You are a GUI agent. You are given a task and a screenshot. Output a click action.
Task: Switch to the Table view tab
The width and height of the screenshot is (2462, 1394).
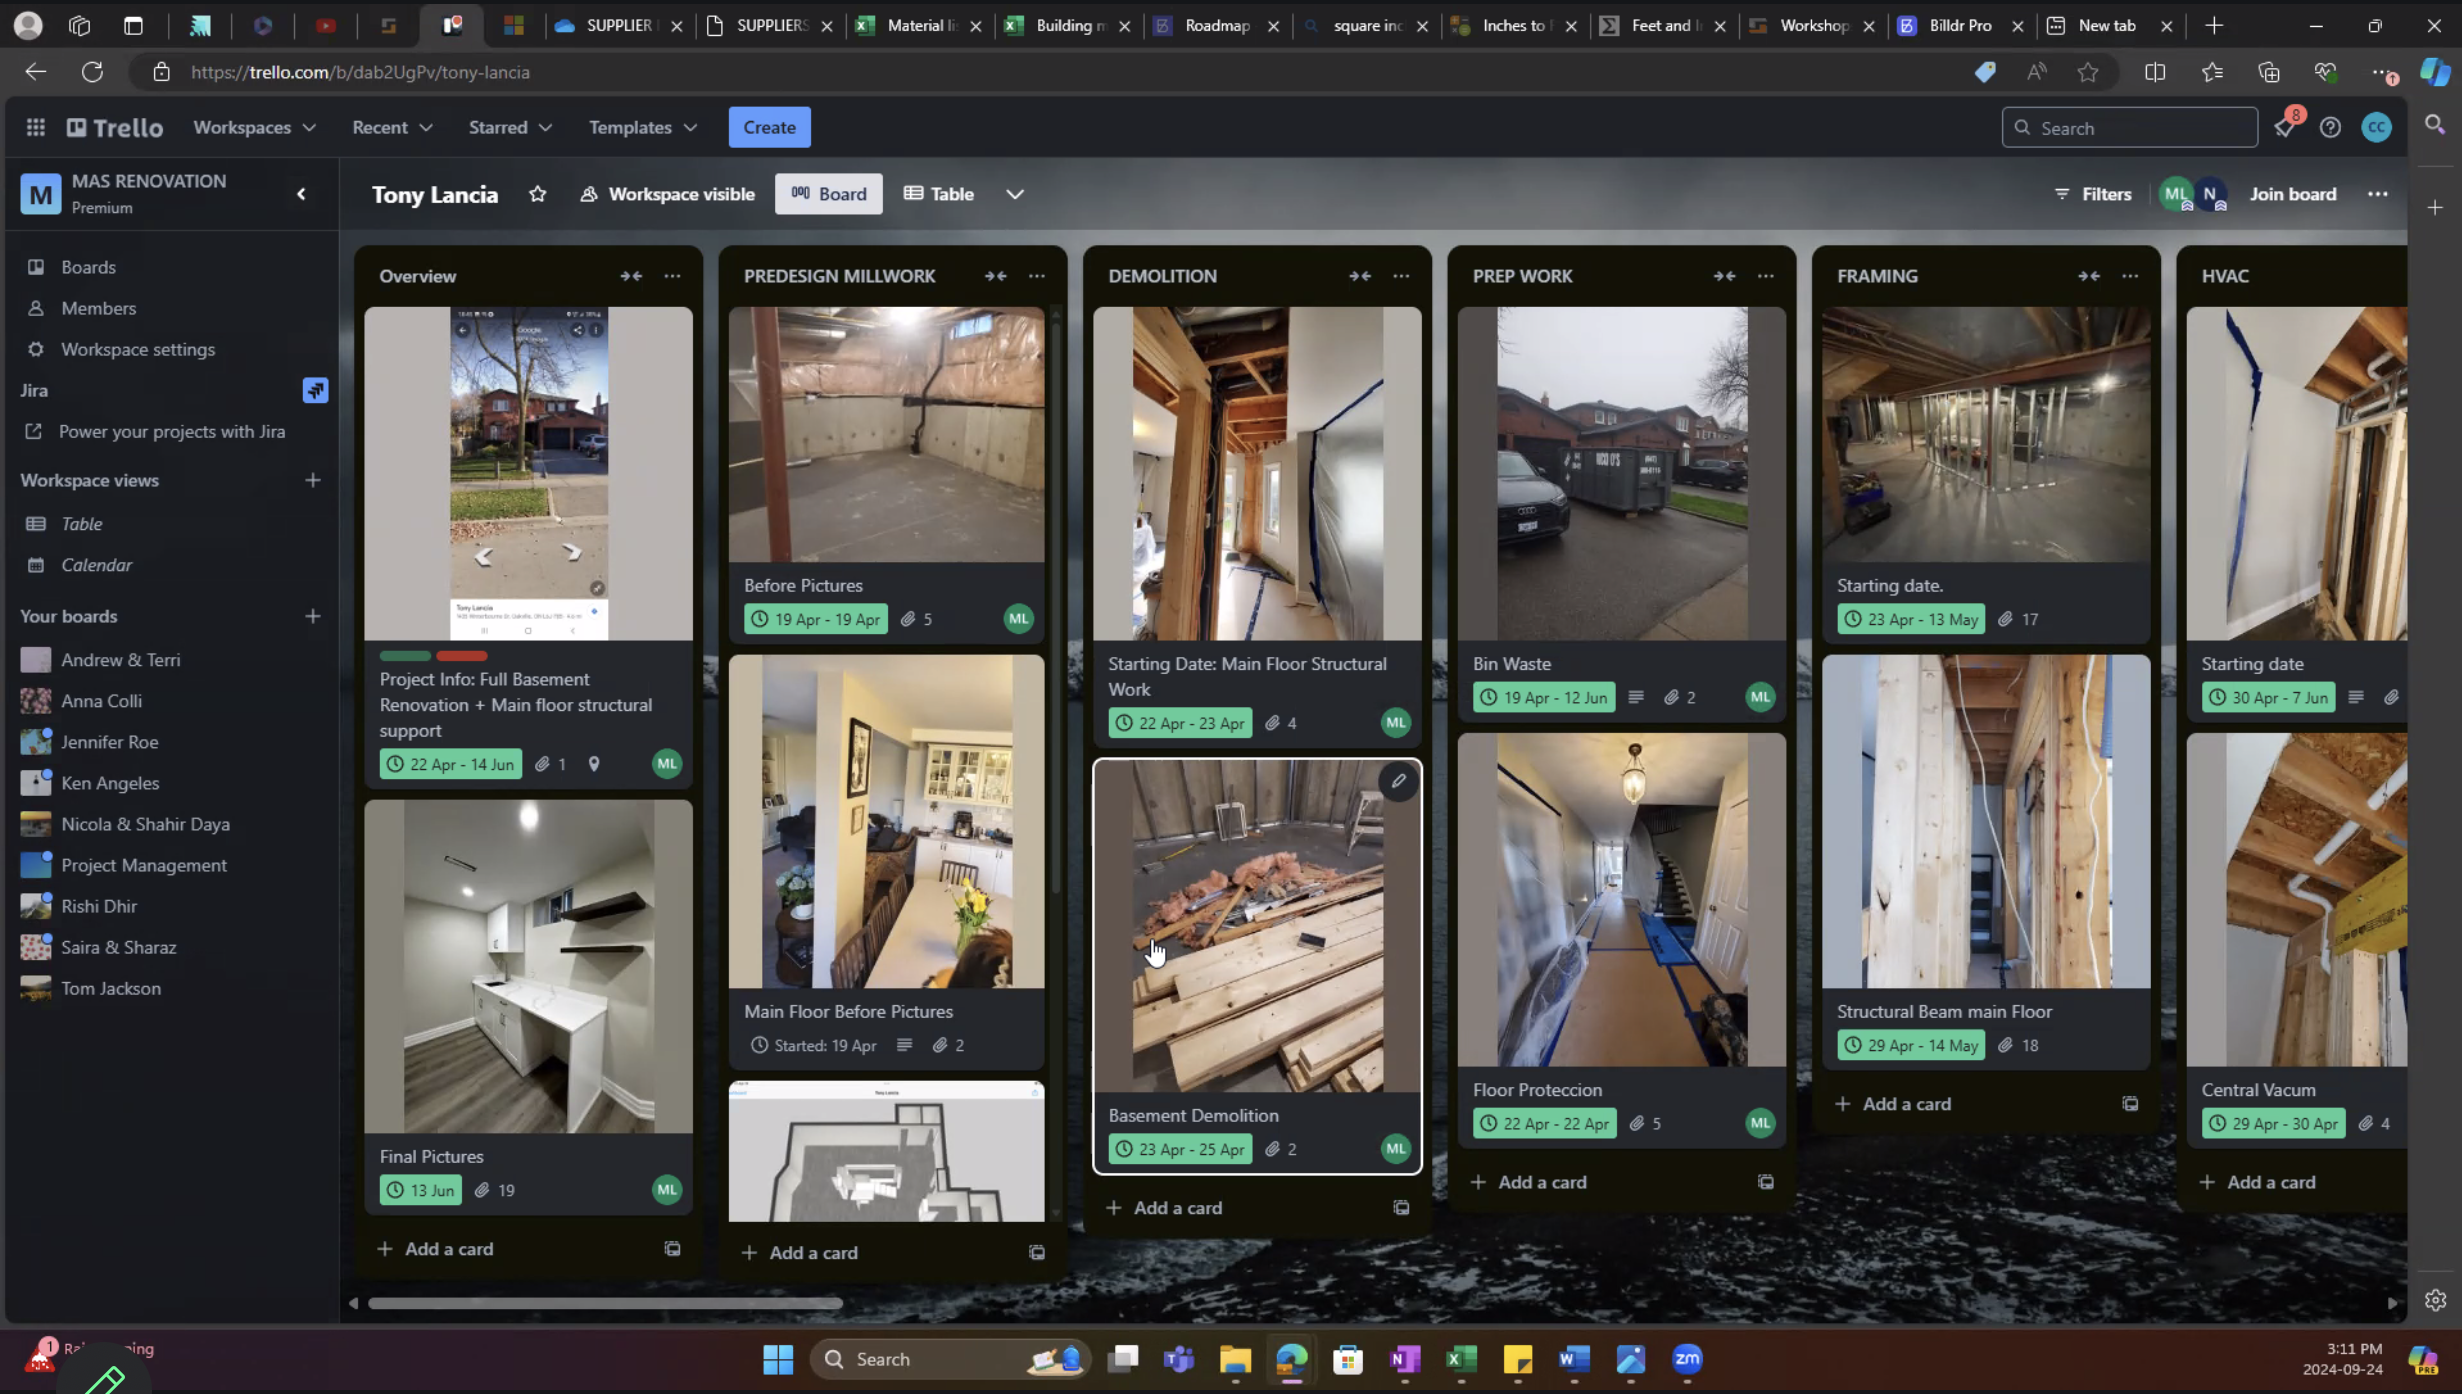938,194
